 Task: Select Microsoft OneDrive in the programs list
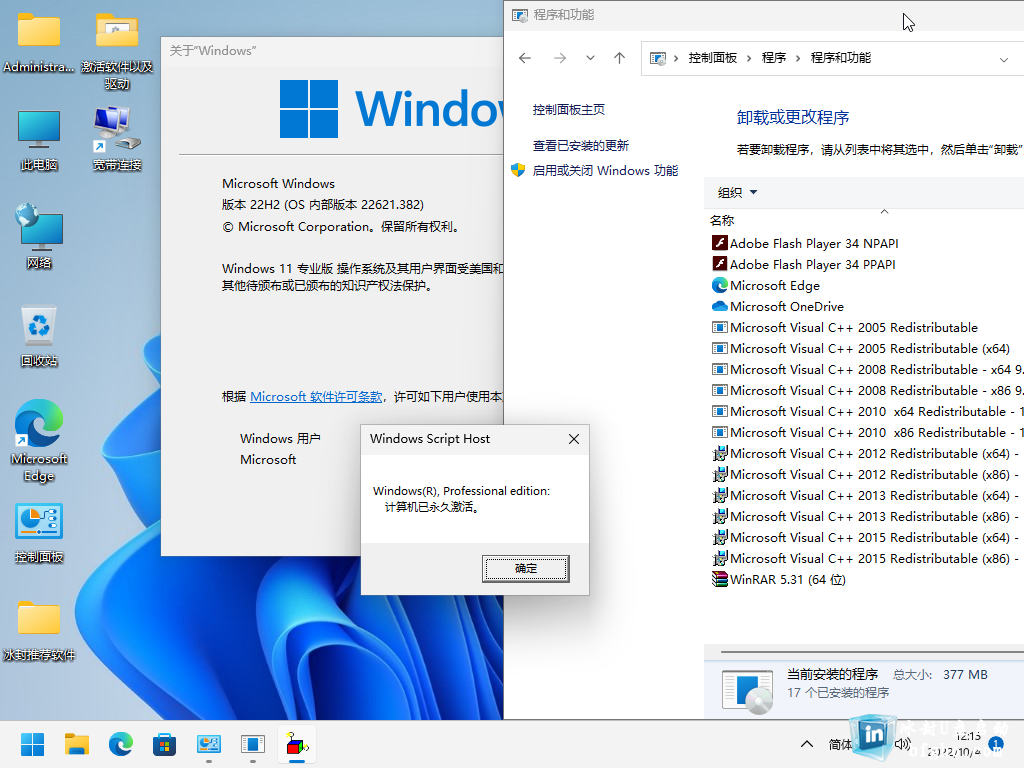coord(778,306)
